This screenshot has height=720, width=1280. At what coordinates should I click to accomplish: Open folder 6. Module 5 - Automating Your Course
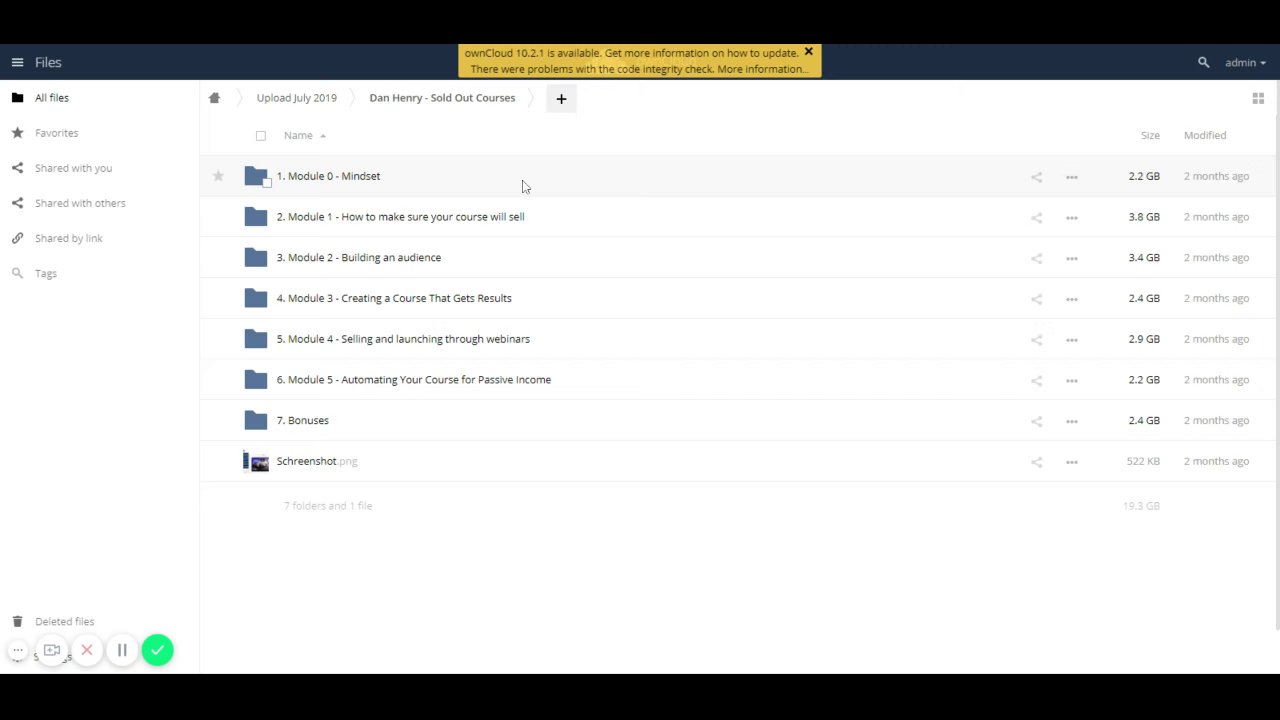pyautogui.click(x=413, y=380)
